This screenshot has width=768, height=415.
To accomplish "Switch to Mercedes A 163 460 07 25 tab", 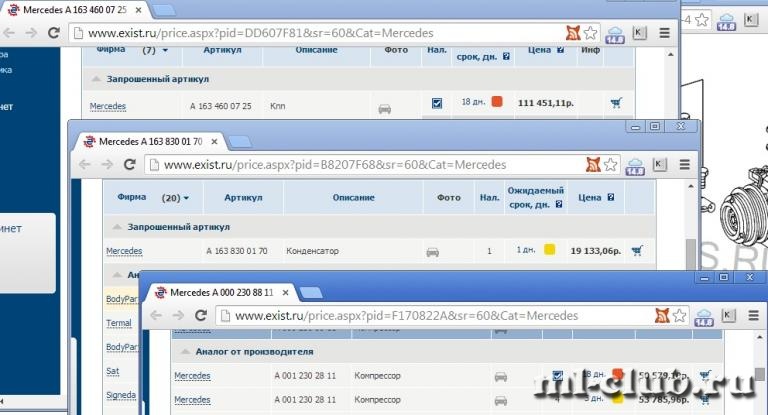I will [x=75, y=10].
